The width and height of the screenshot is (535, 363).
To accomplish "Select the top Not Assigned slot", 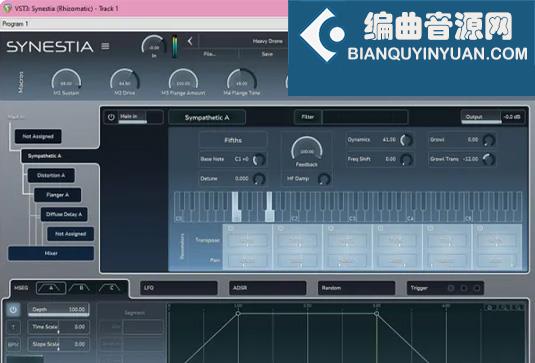I will tap(38, 136).
